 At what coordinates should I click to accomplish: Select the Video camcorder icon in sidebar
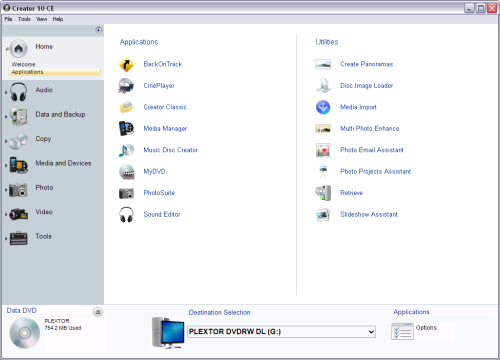pyautogui.click(x=19, y=214)
